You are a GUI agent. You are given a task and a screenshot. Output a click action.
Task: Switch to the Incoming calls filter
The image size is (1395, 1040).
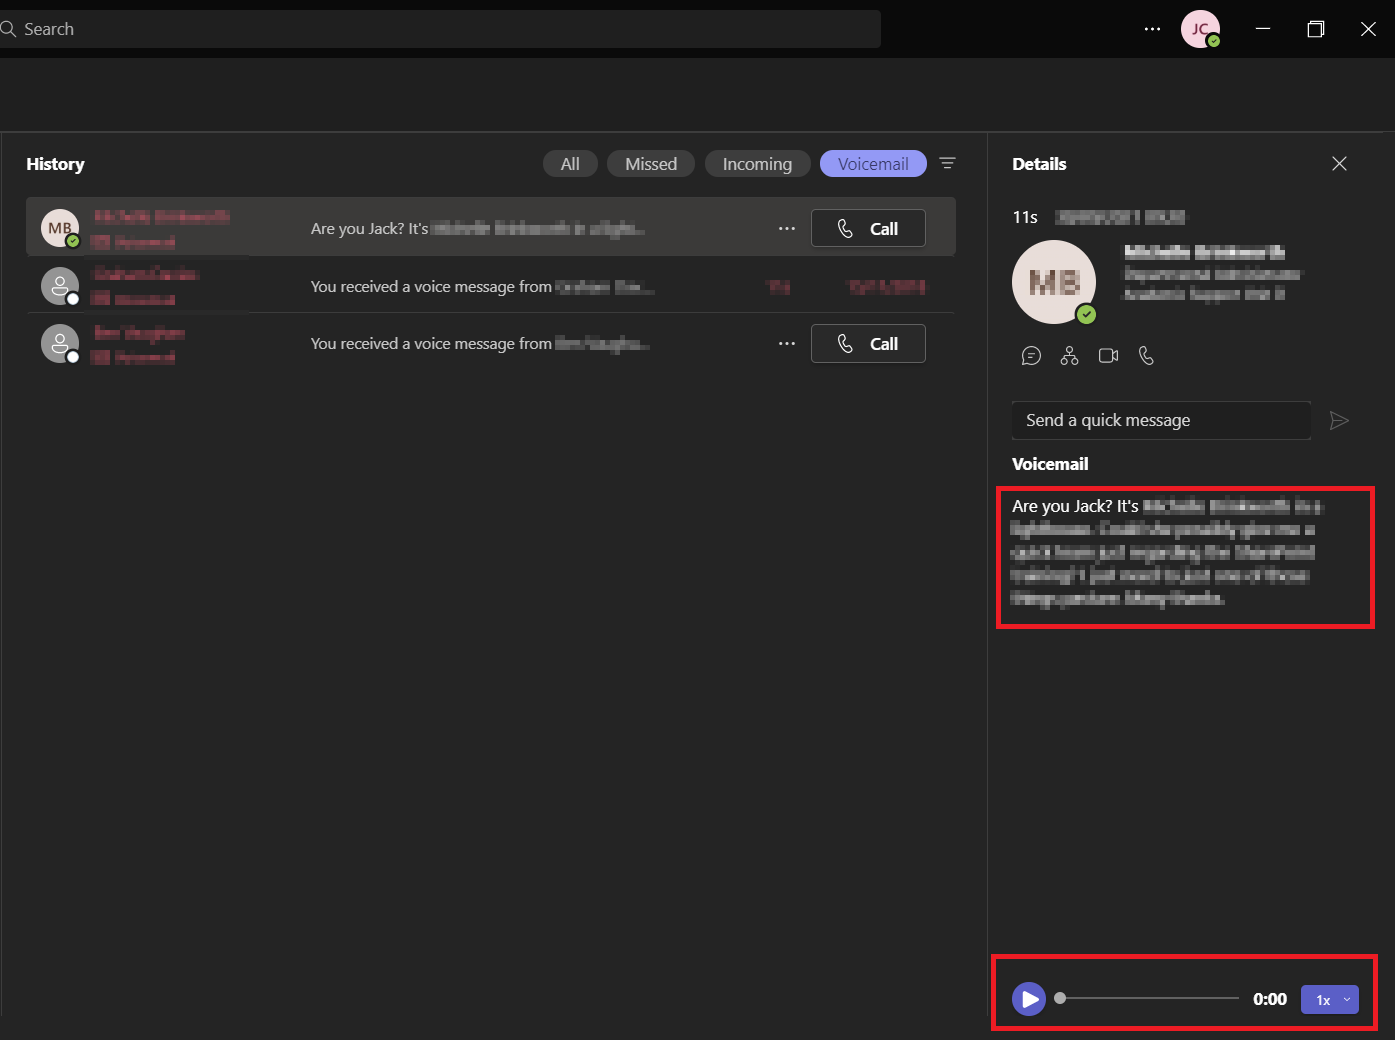point(757,163)
